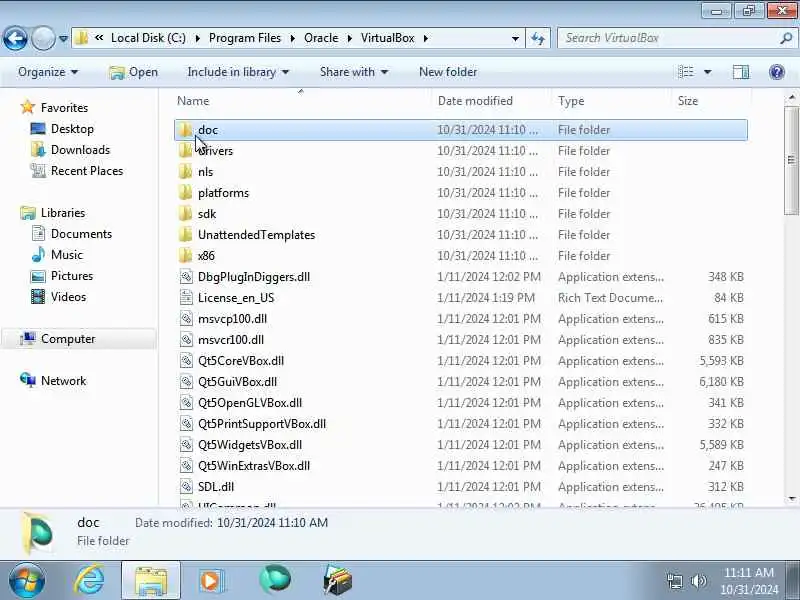Select the Qt5GuiVBox.dll file icon
The width and height of the screenshot is (800, 600).
(x=186, y=382)
